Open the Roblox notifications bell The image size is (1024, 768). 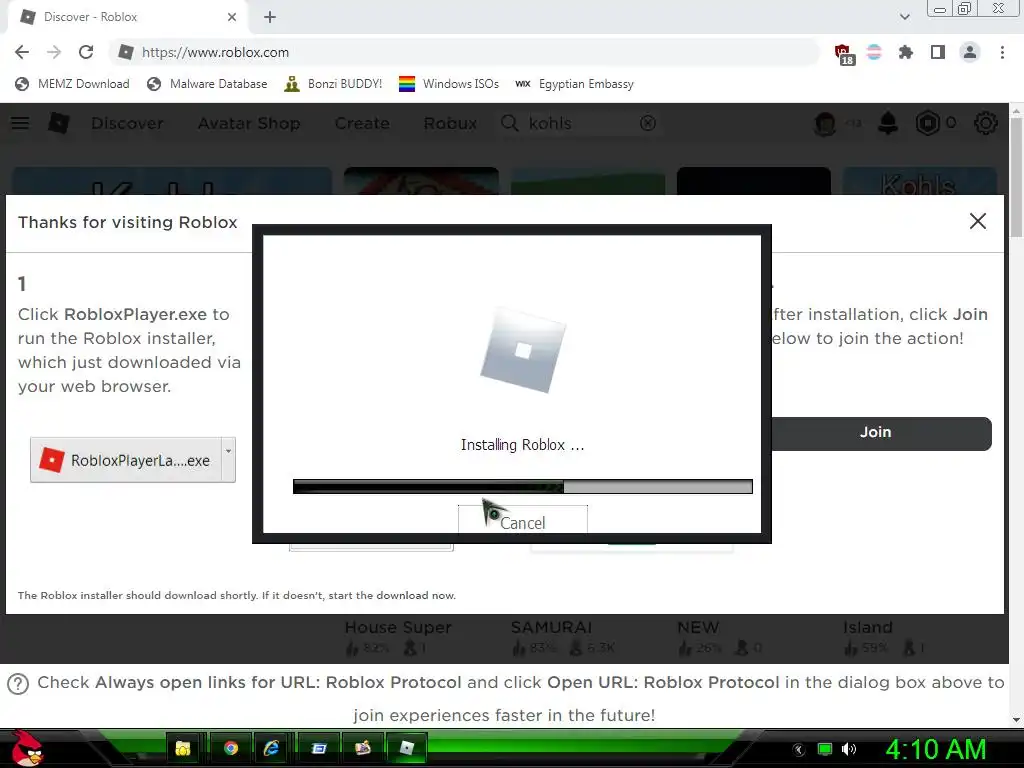(x=888, y=123)
